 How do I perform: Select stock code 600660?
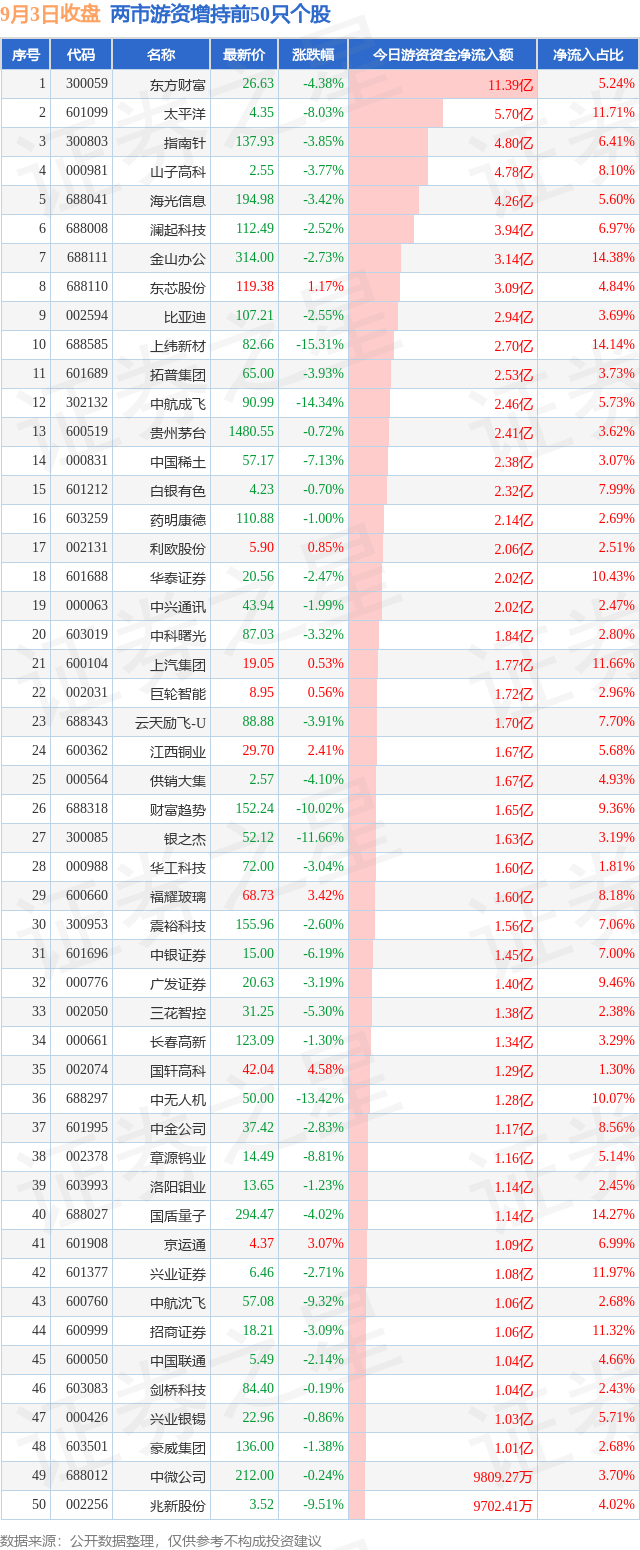pyautogui.click(x=88, y=896)
